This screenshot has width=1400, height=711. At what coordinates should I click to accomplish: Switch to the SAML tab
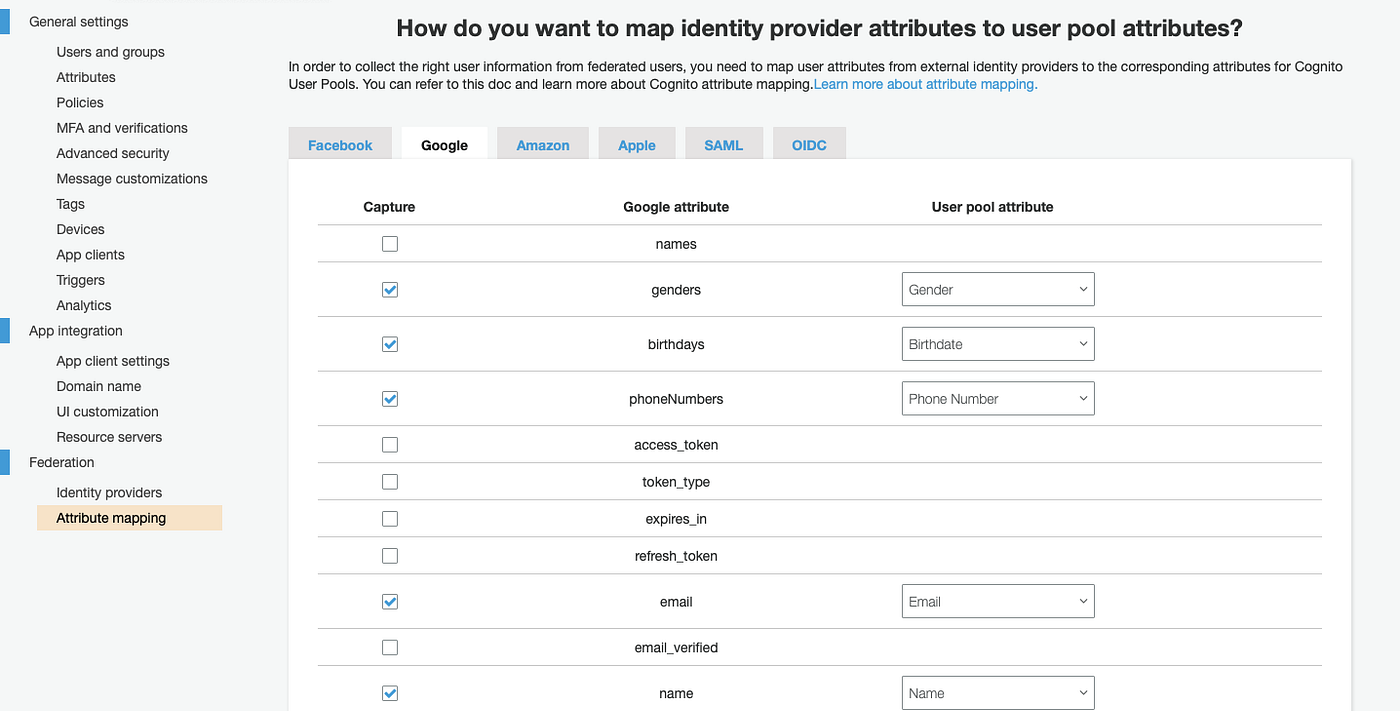pyautogui.click(x=723, y=143)
